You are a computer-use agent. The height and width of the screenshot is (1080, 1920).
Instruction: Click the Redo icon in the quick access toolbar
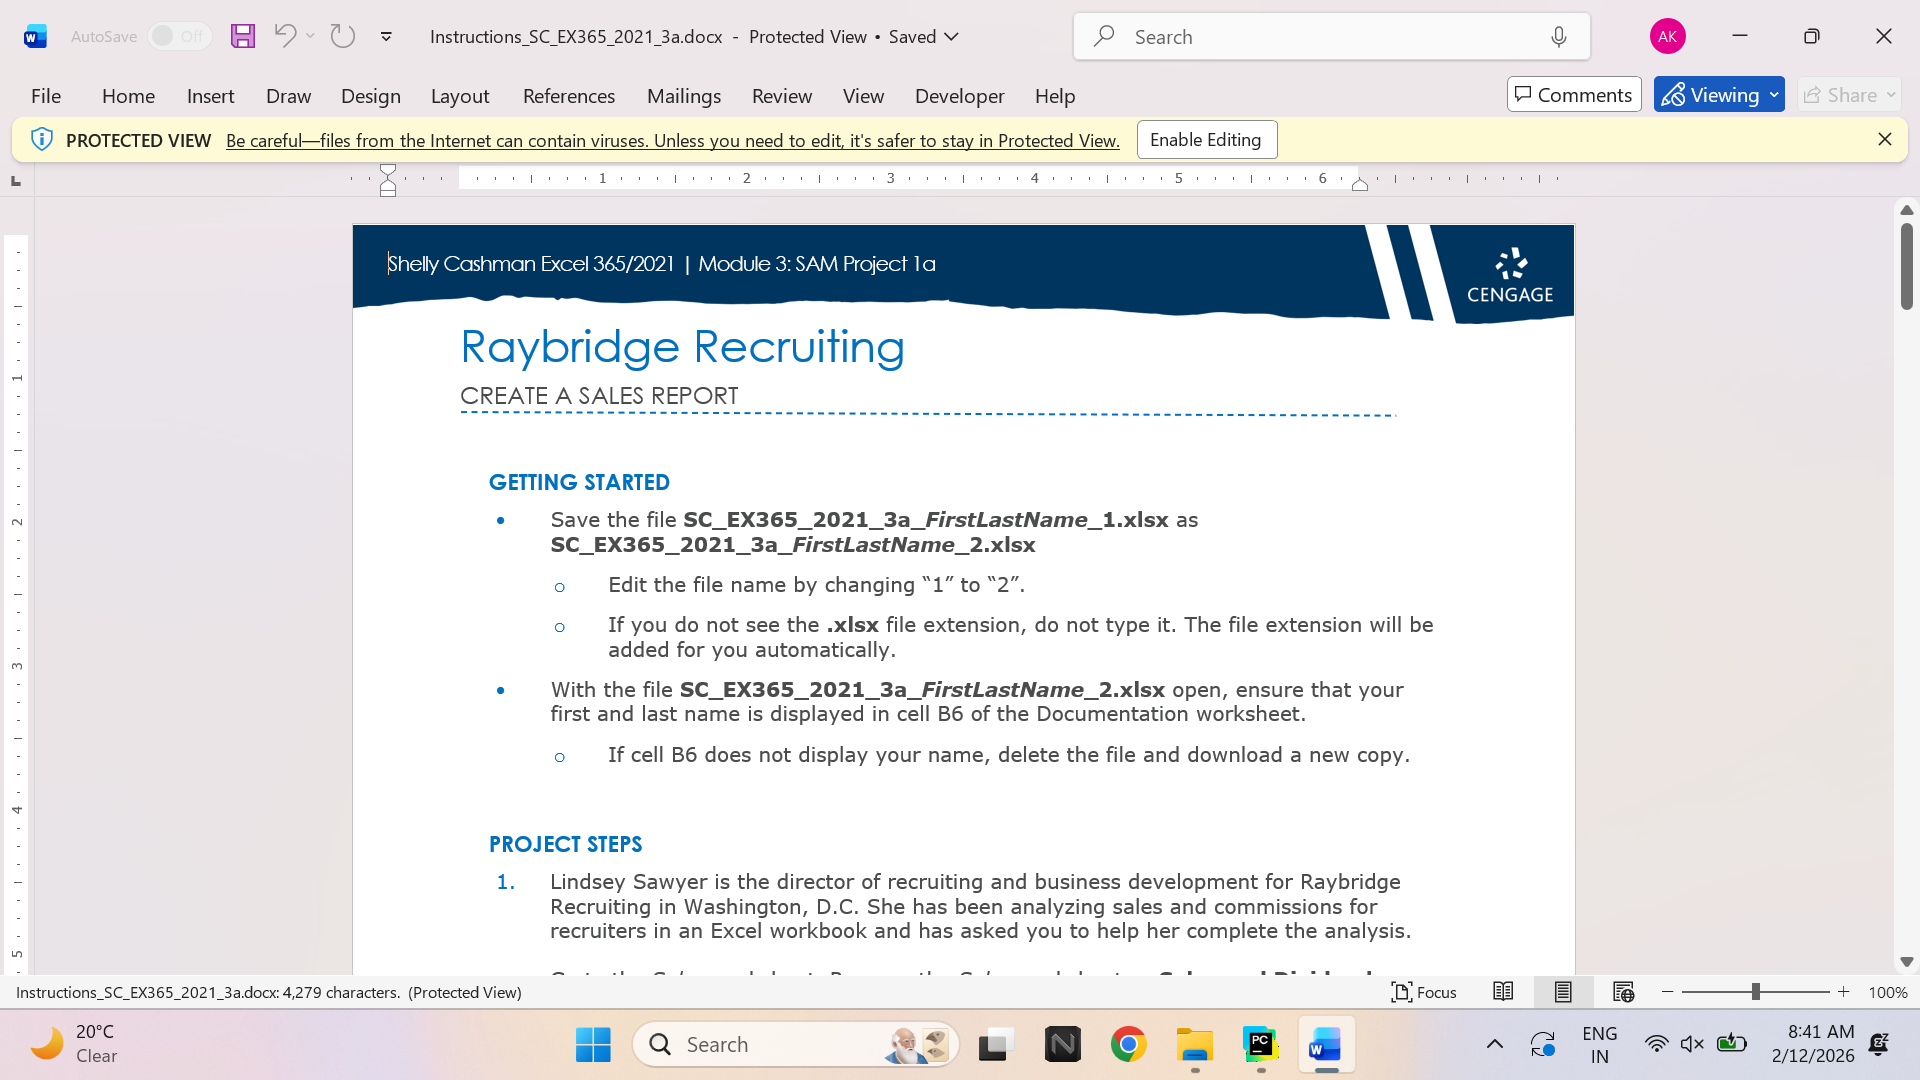pyautogui.click(x=343, y=36)
